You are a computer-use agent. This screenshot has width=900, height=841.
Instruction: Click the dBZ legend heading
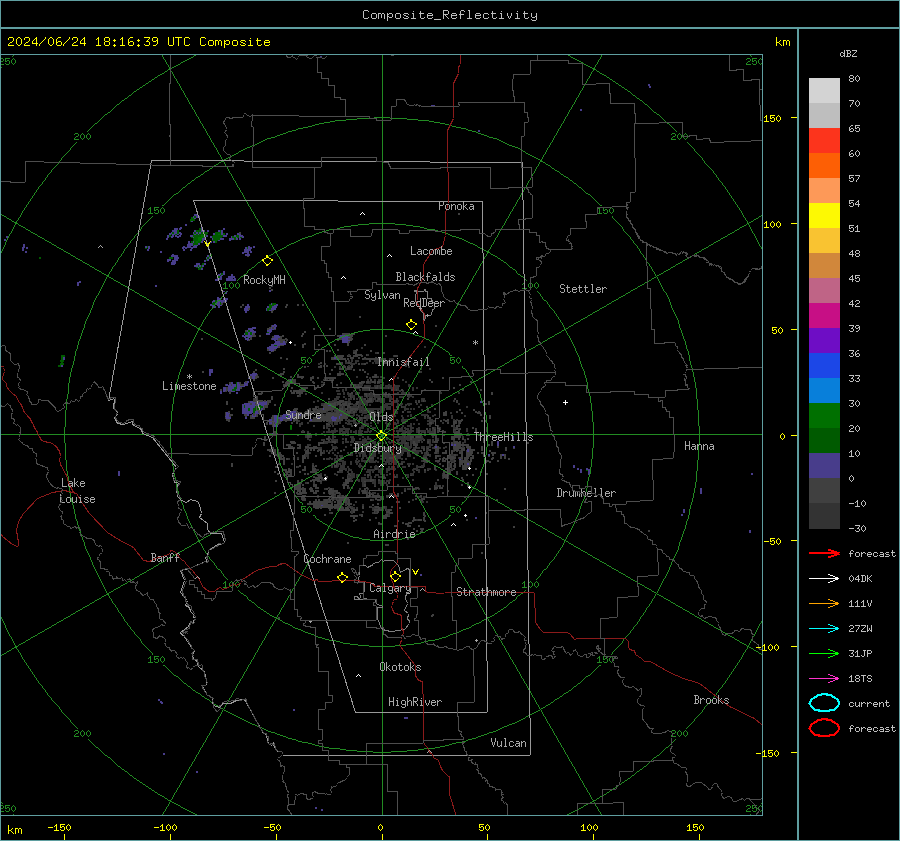tap(848, 53)
